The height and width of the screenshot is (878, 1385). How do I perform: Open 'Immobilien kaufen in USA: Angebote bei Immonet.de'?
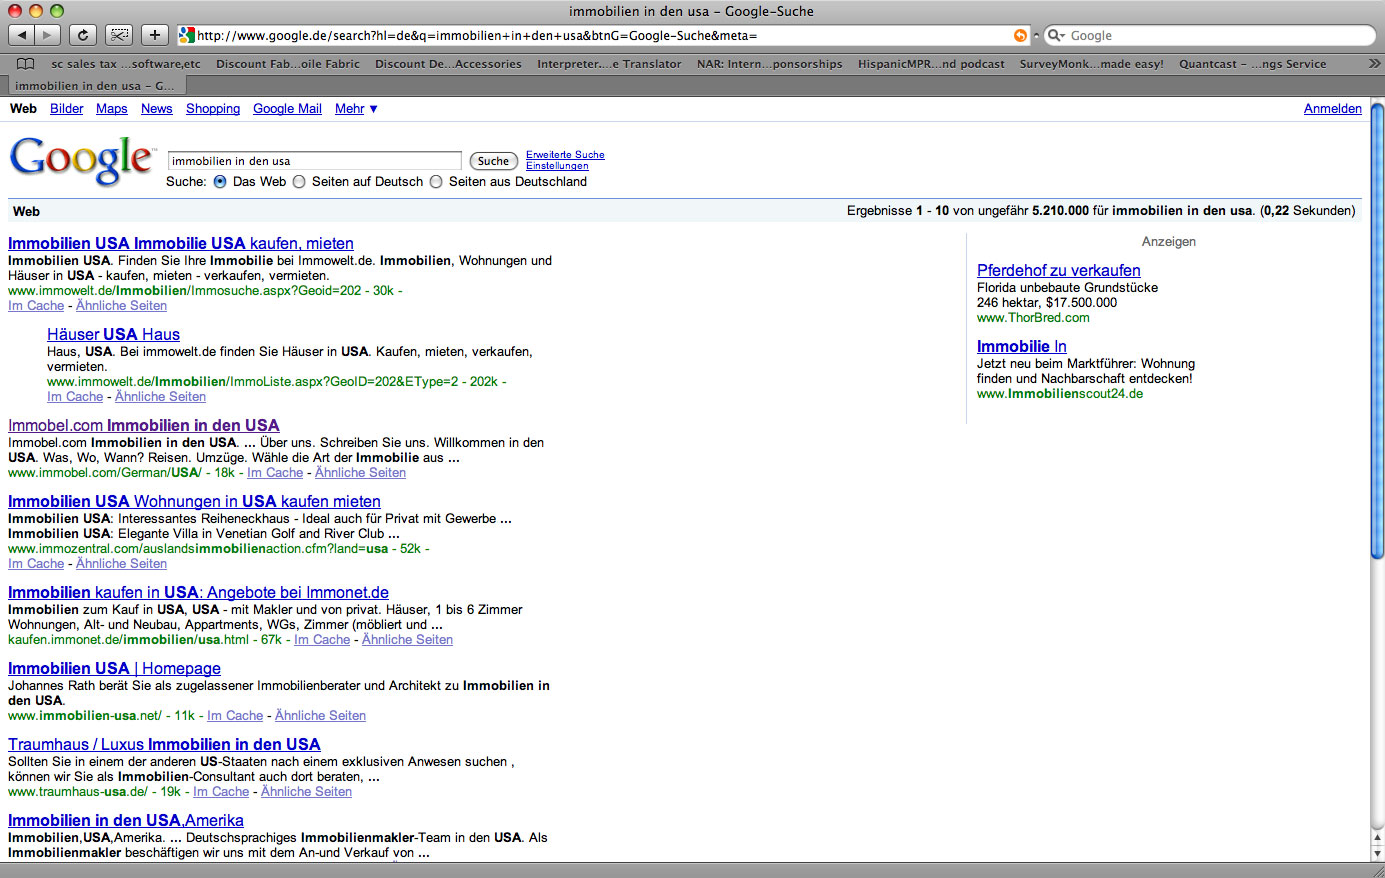coord(198,592)
